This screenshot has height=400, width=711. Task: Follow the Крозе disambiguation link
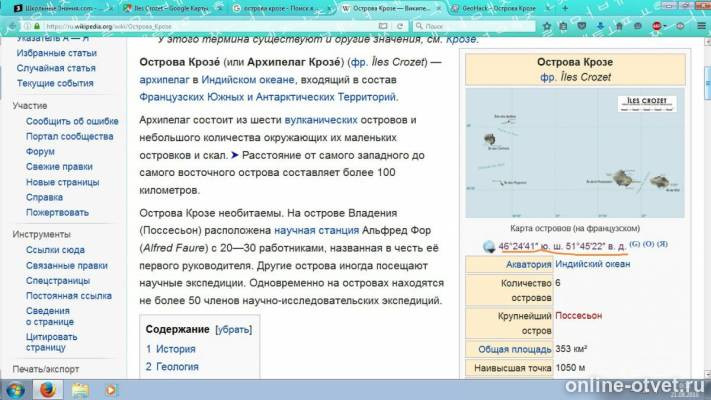tap(461, 39)
